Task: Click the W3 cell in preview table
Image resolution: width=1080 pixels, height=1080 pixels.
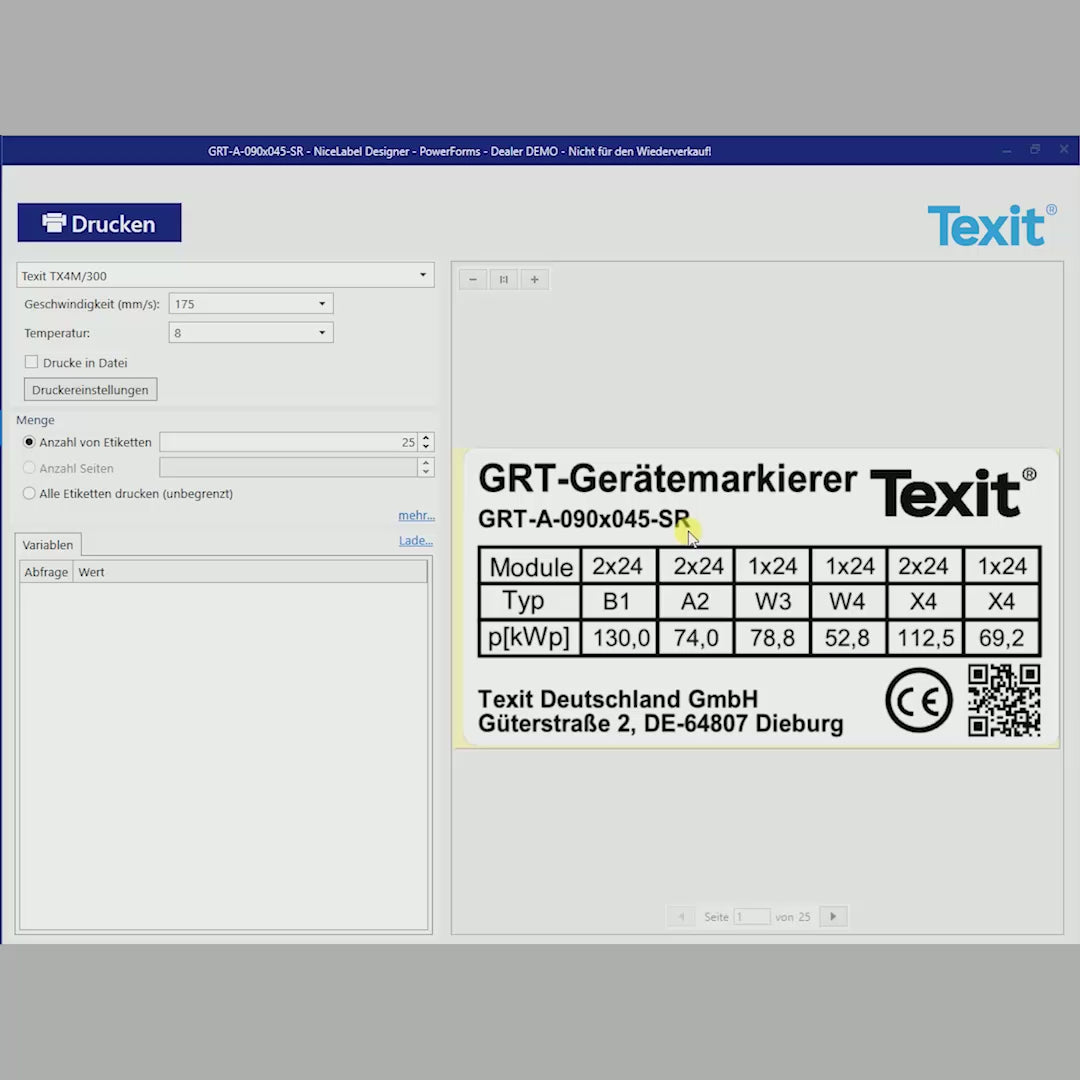Action: coord(773,601)
